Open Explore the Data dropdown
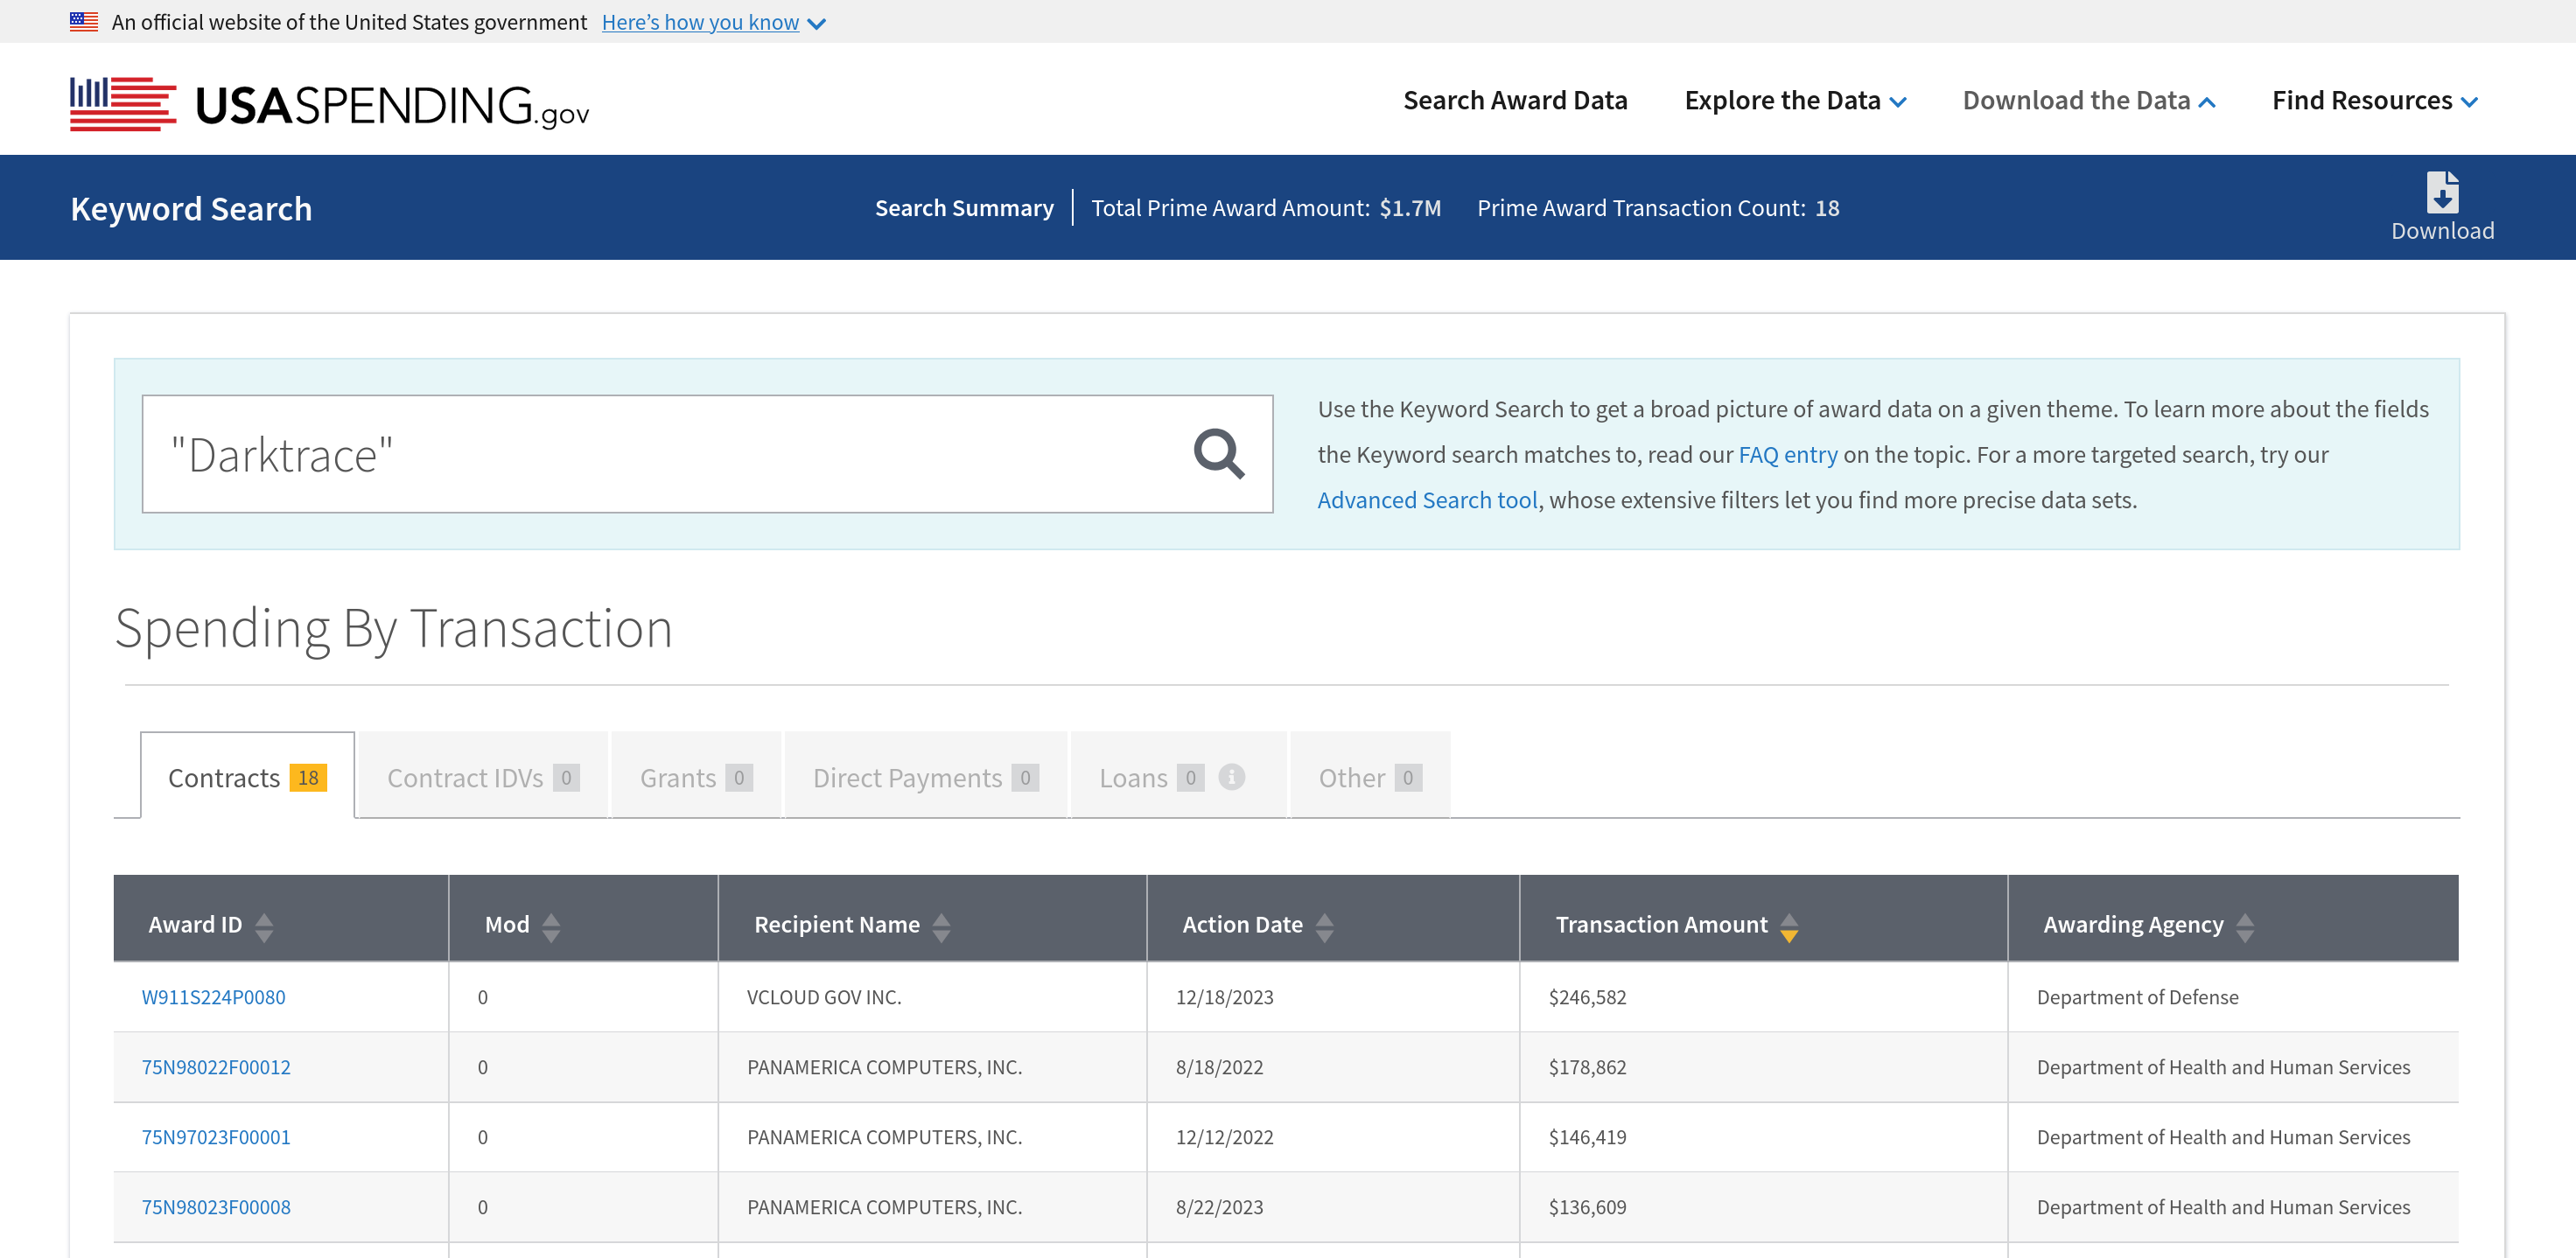Screen dimensions: 2576x1258 coord(1795,100)
